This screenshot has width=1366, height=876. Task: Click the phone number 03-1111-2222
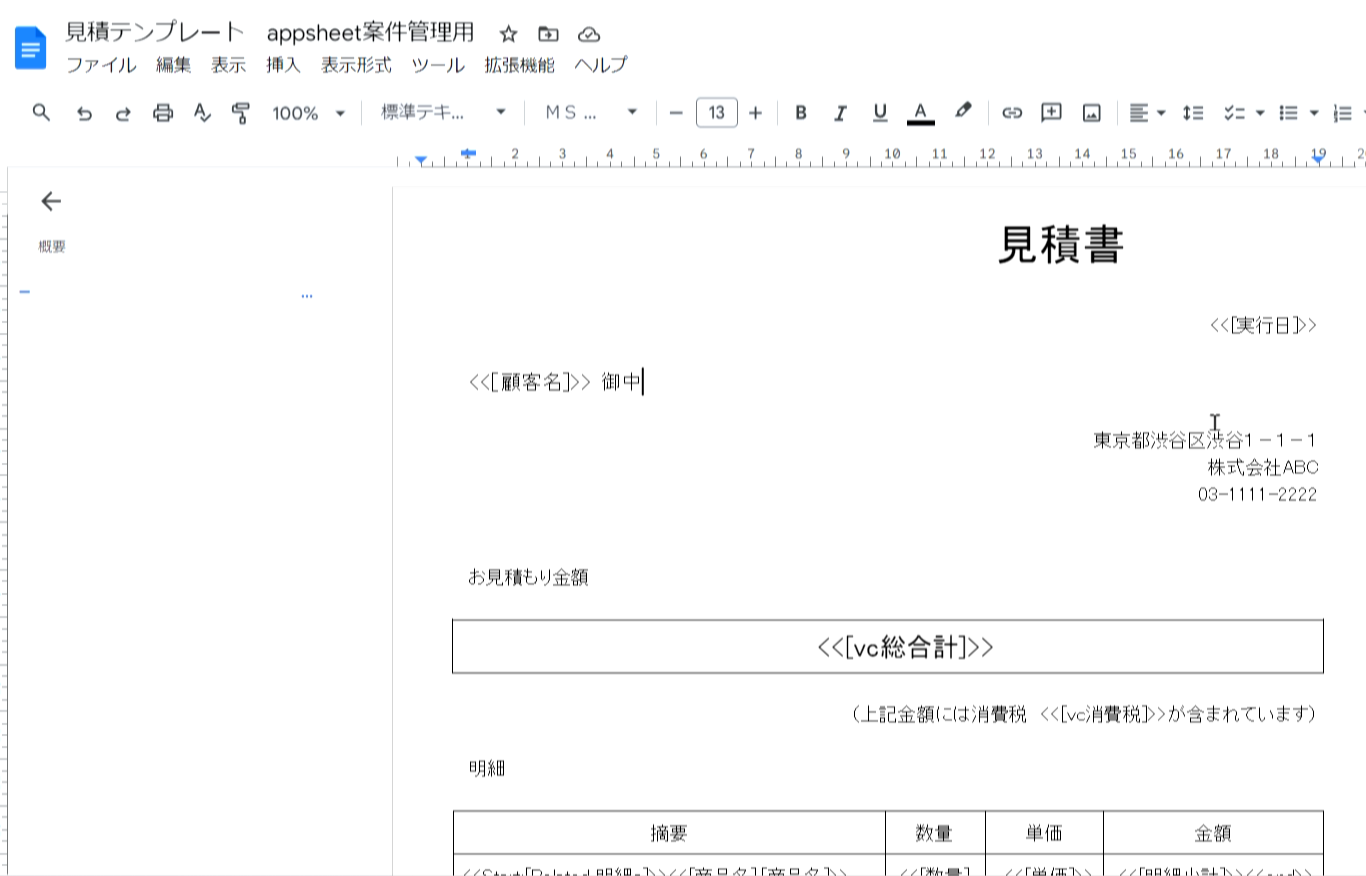1257,494
